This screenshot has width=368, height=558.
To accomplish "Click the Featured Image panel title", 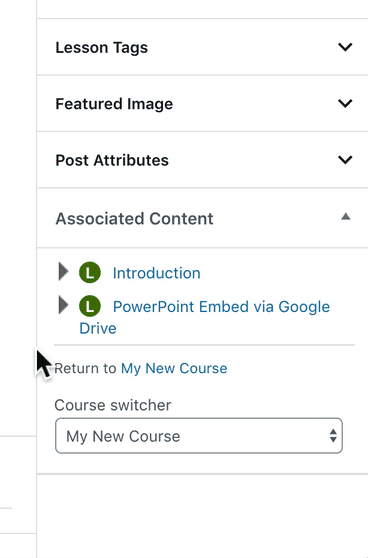I will click(x=114, y=104).
